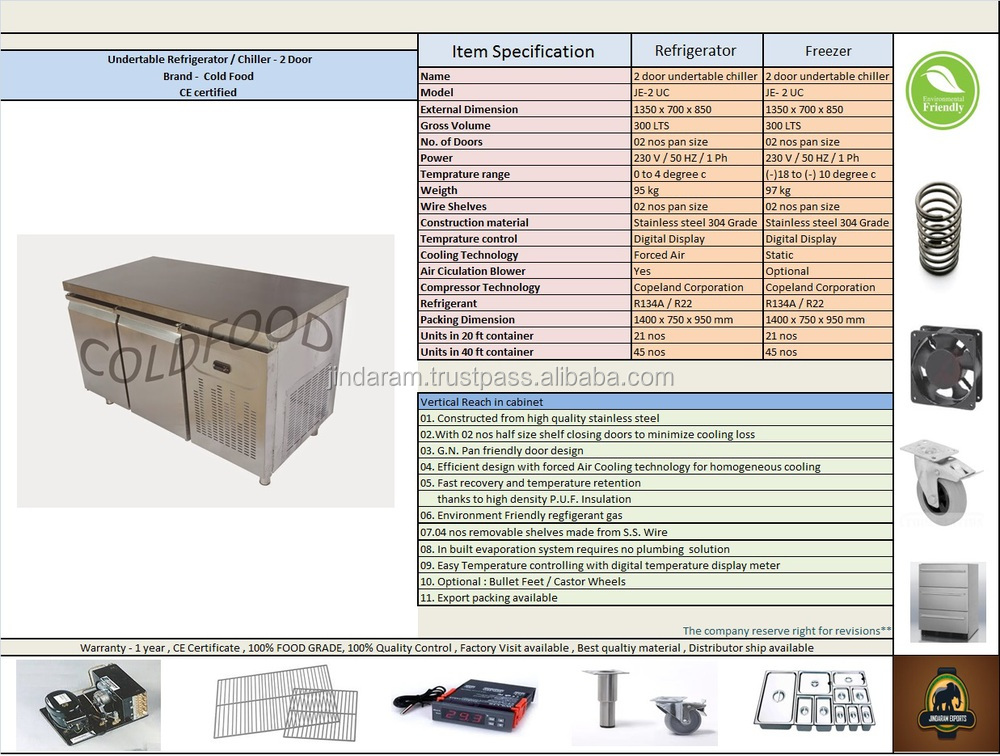Click the bullet feet and castor photo

[x=644, y=703]
